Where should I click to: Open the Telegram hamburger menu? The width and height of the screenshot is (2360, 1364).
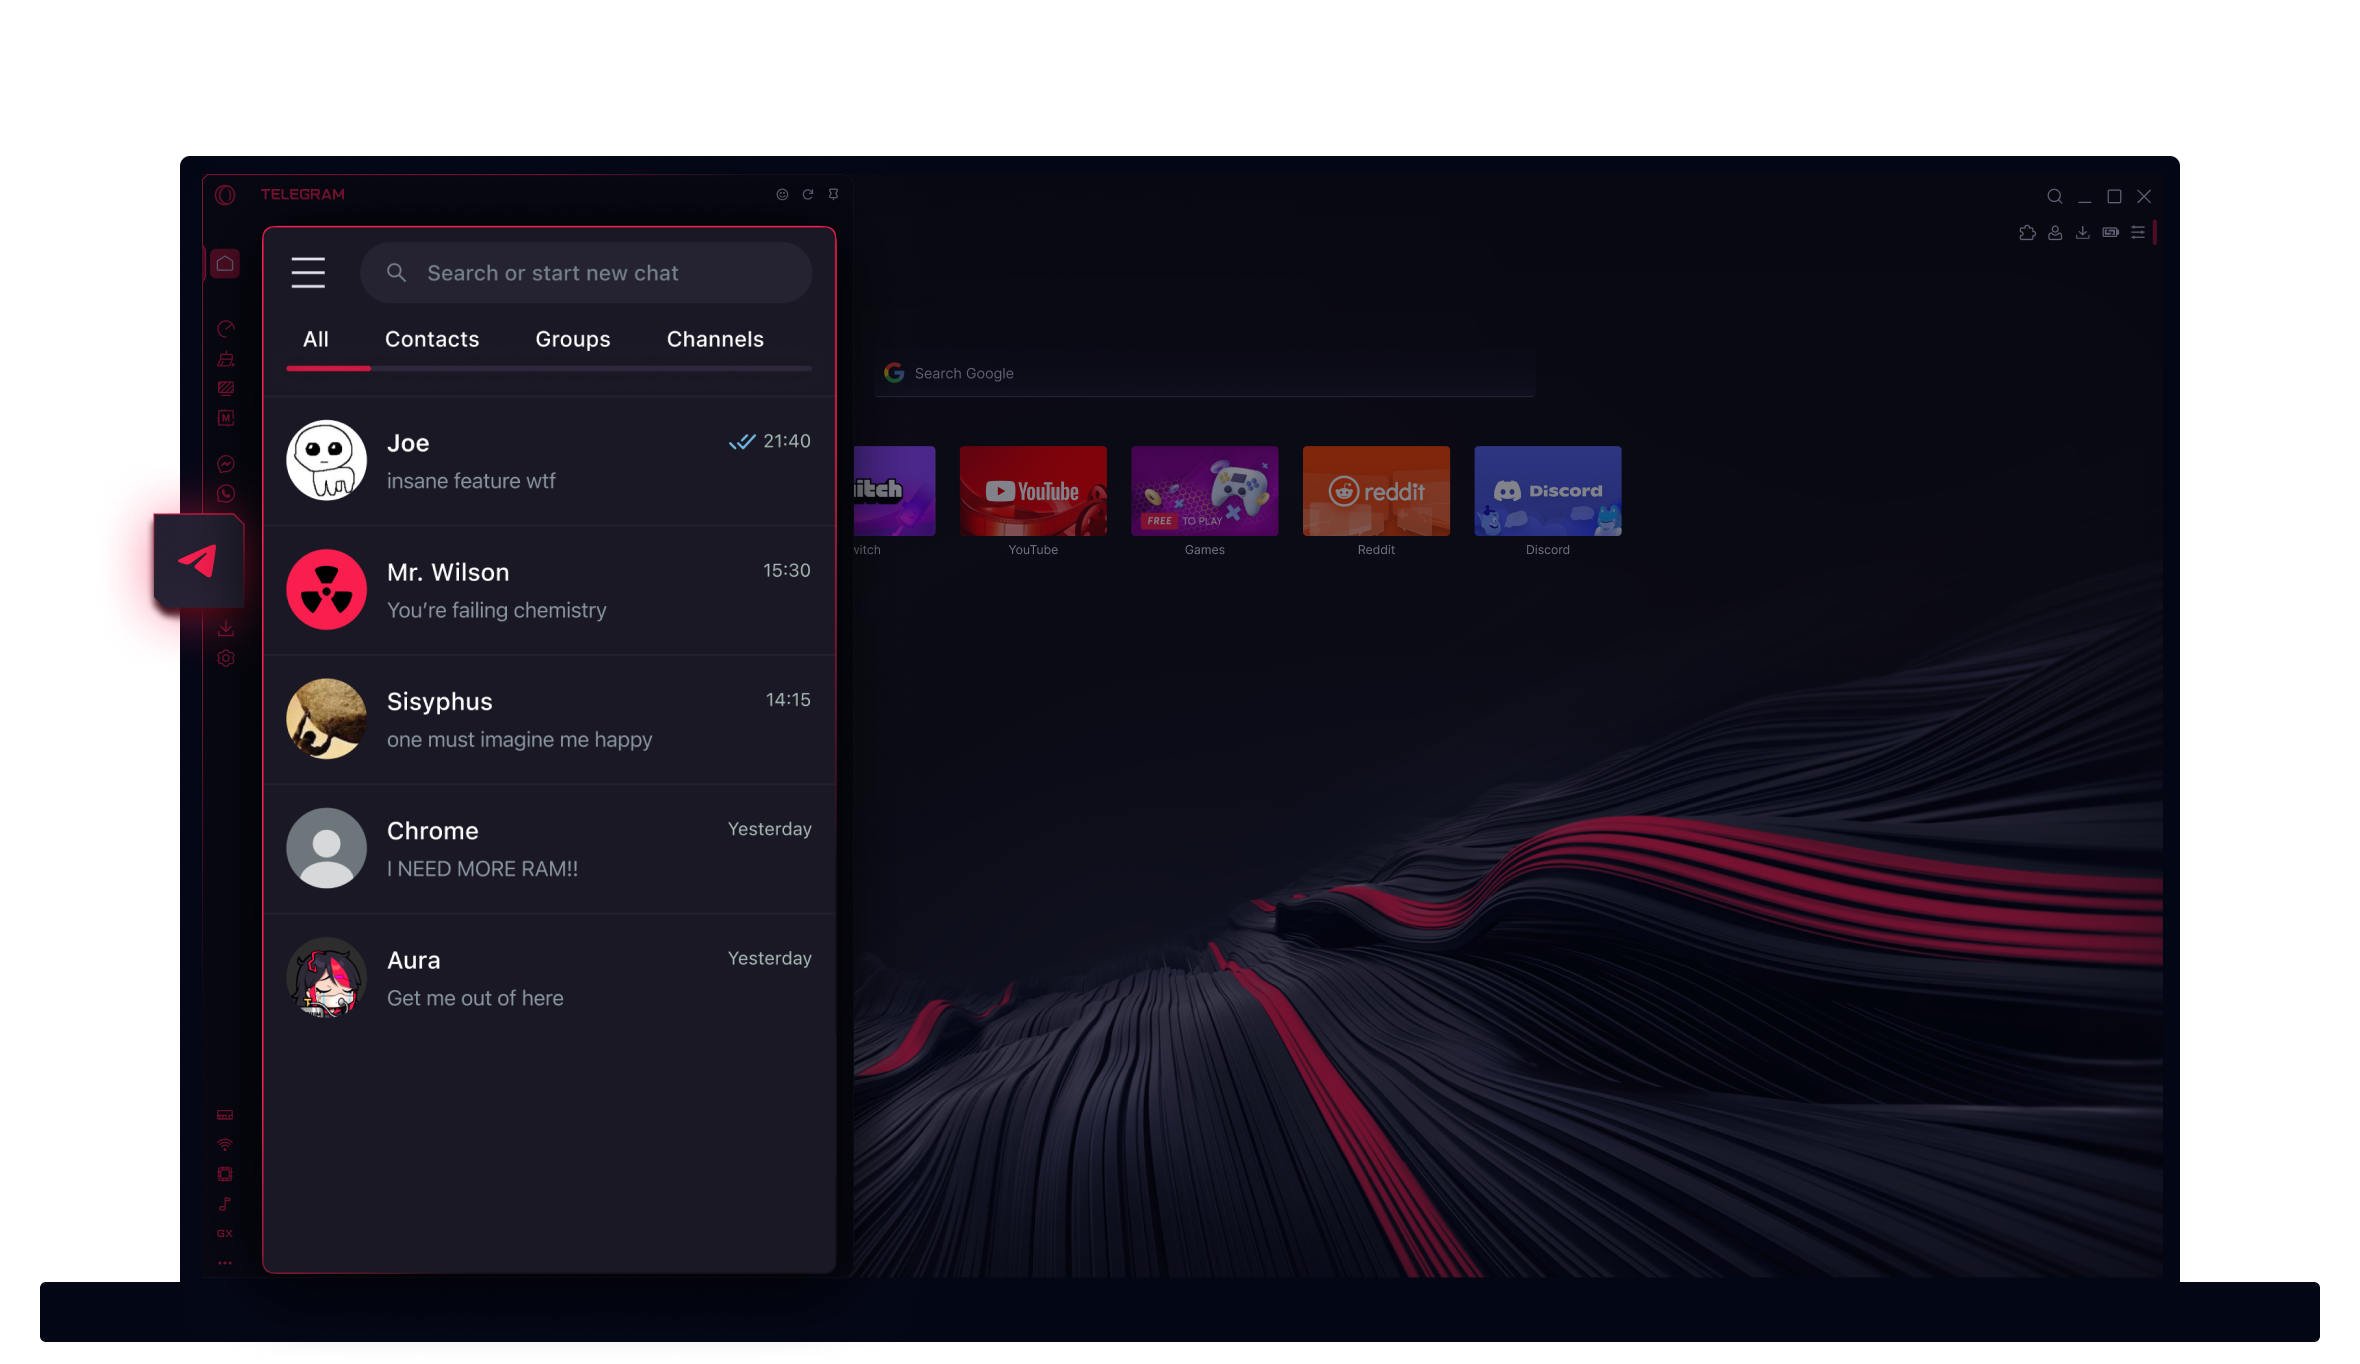coord(308,272)
